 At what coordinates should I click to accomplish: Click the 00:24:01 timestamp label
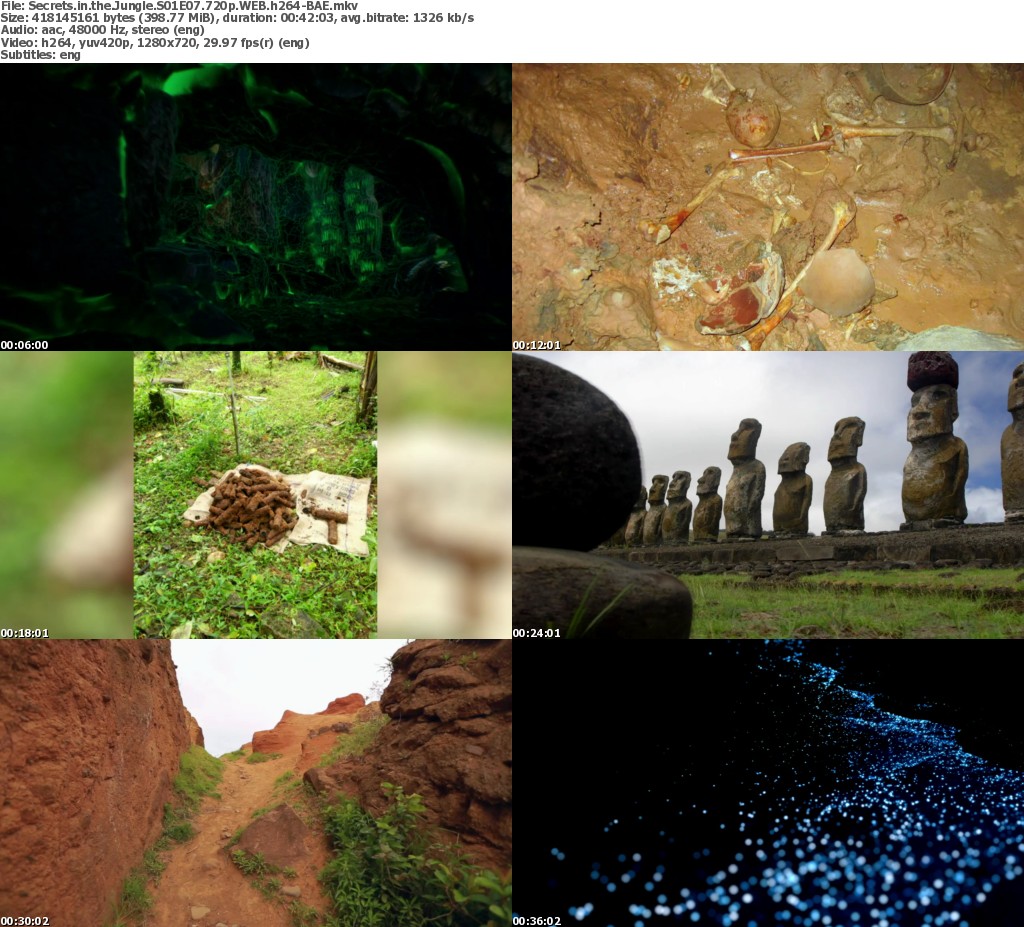[x=536, y=633]
